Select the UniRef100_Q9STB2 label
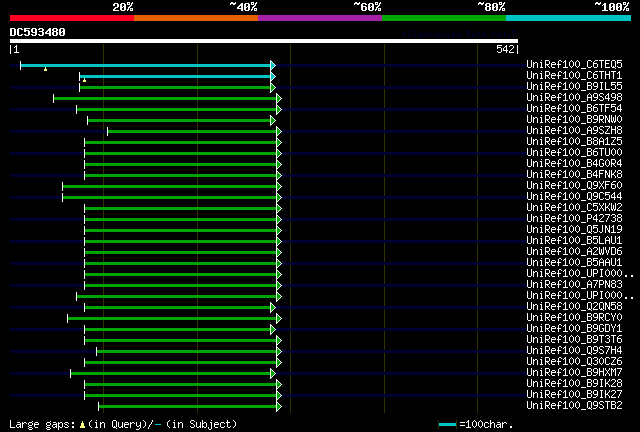 pos(574,406)
